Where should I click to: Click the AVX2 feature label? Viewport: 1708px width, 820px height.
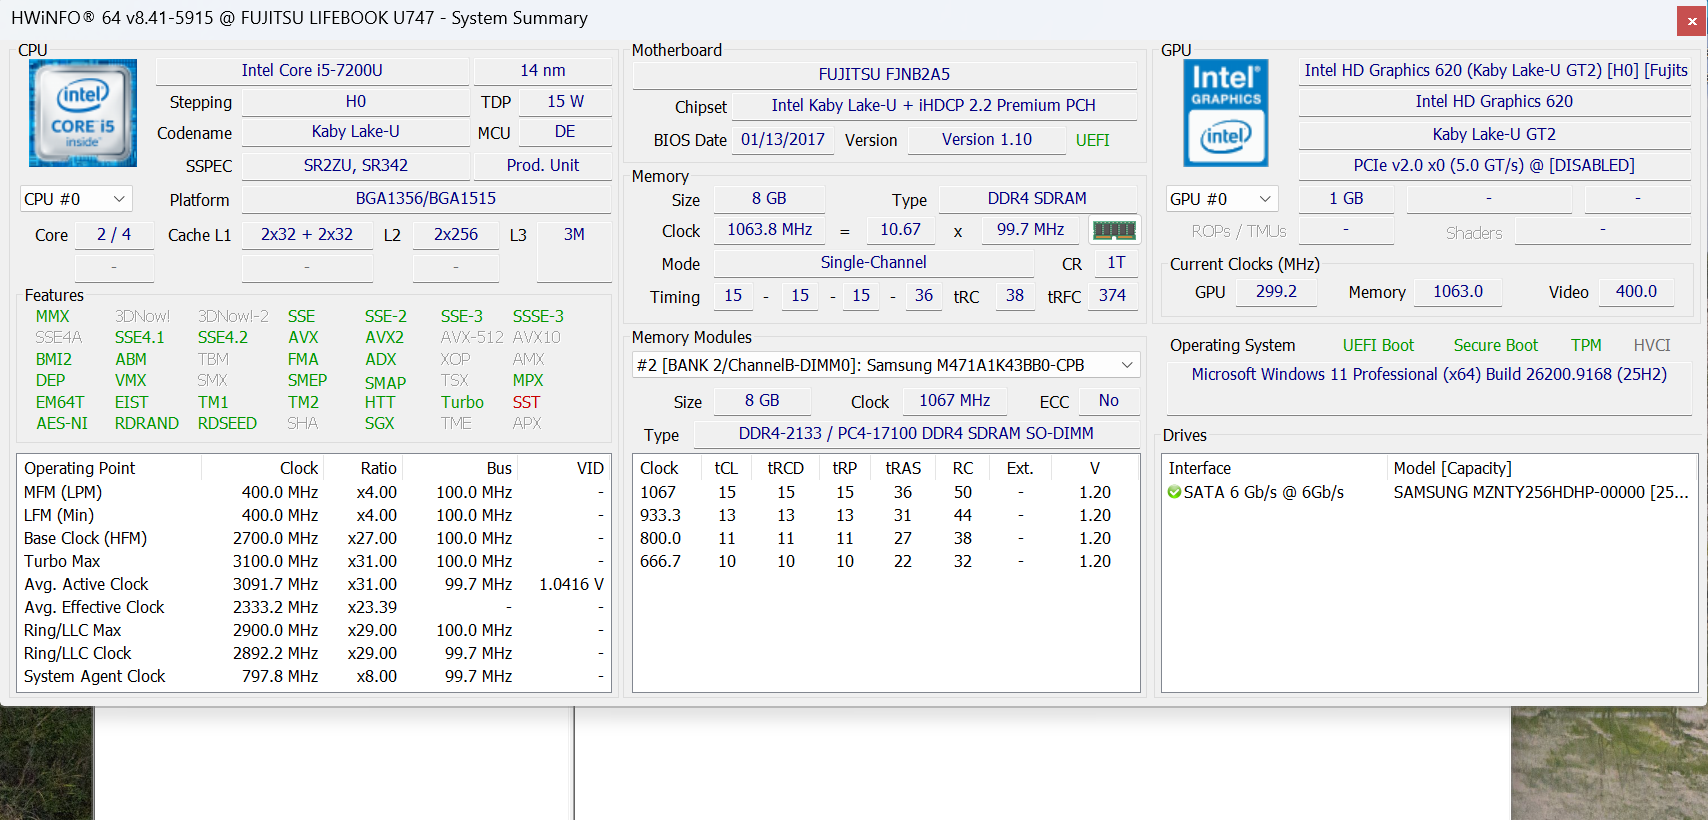pyautogui.click(x=384, y=337)
